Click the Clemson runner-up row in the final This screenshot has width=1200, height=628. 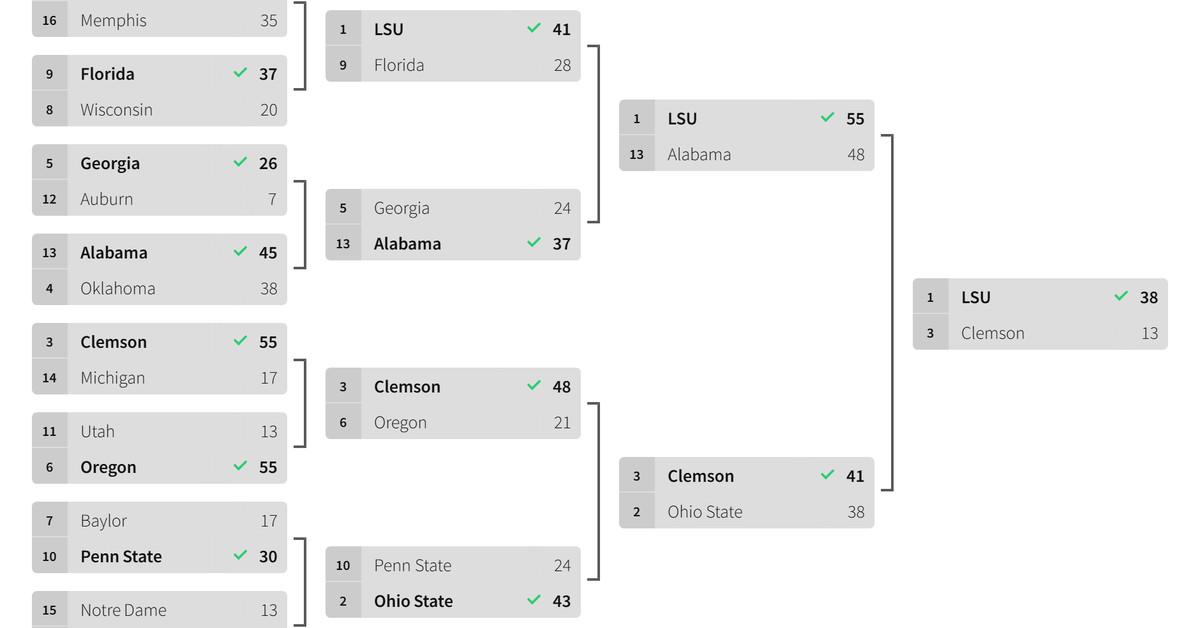tap(1040, 333)
